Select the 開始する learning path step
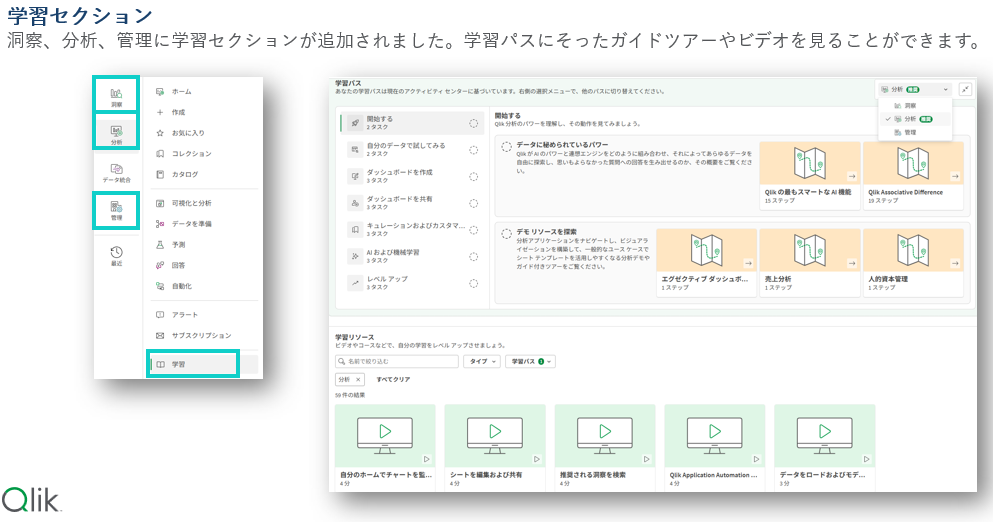This screenshot has height=522, width=993. point(412,123)
